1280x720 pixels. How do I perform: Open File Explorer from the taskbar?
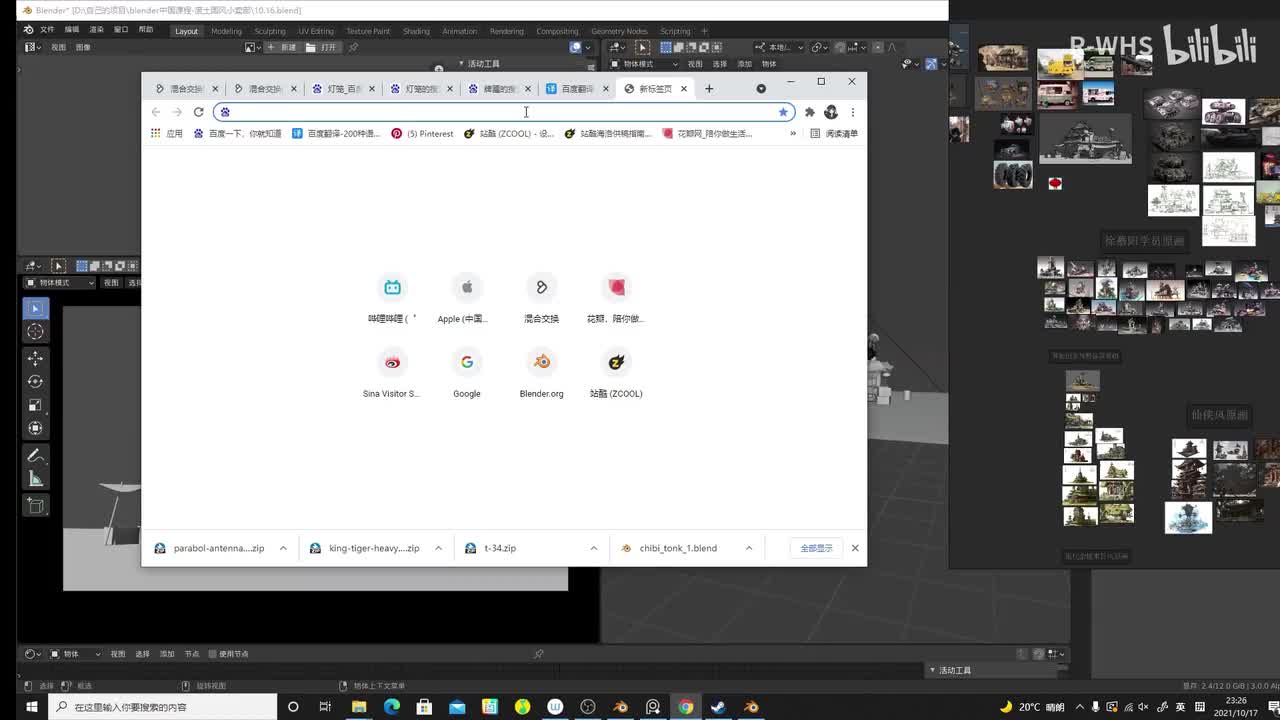pos(358,707)
